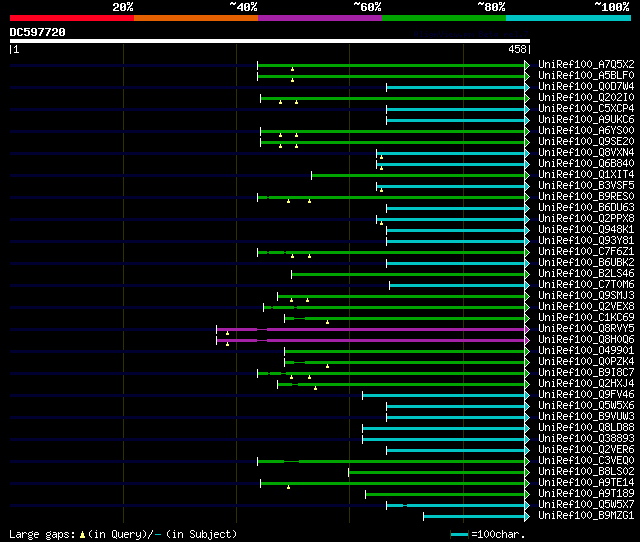Screen dimensions: 640x542
Task: Click the 458 query end position label
Action: (x=517, y=49)
